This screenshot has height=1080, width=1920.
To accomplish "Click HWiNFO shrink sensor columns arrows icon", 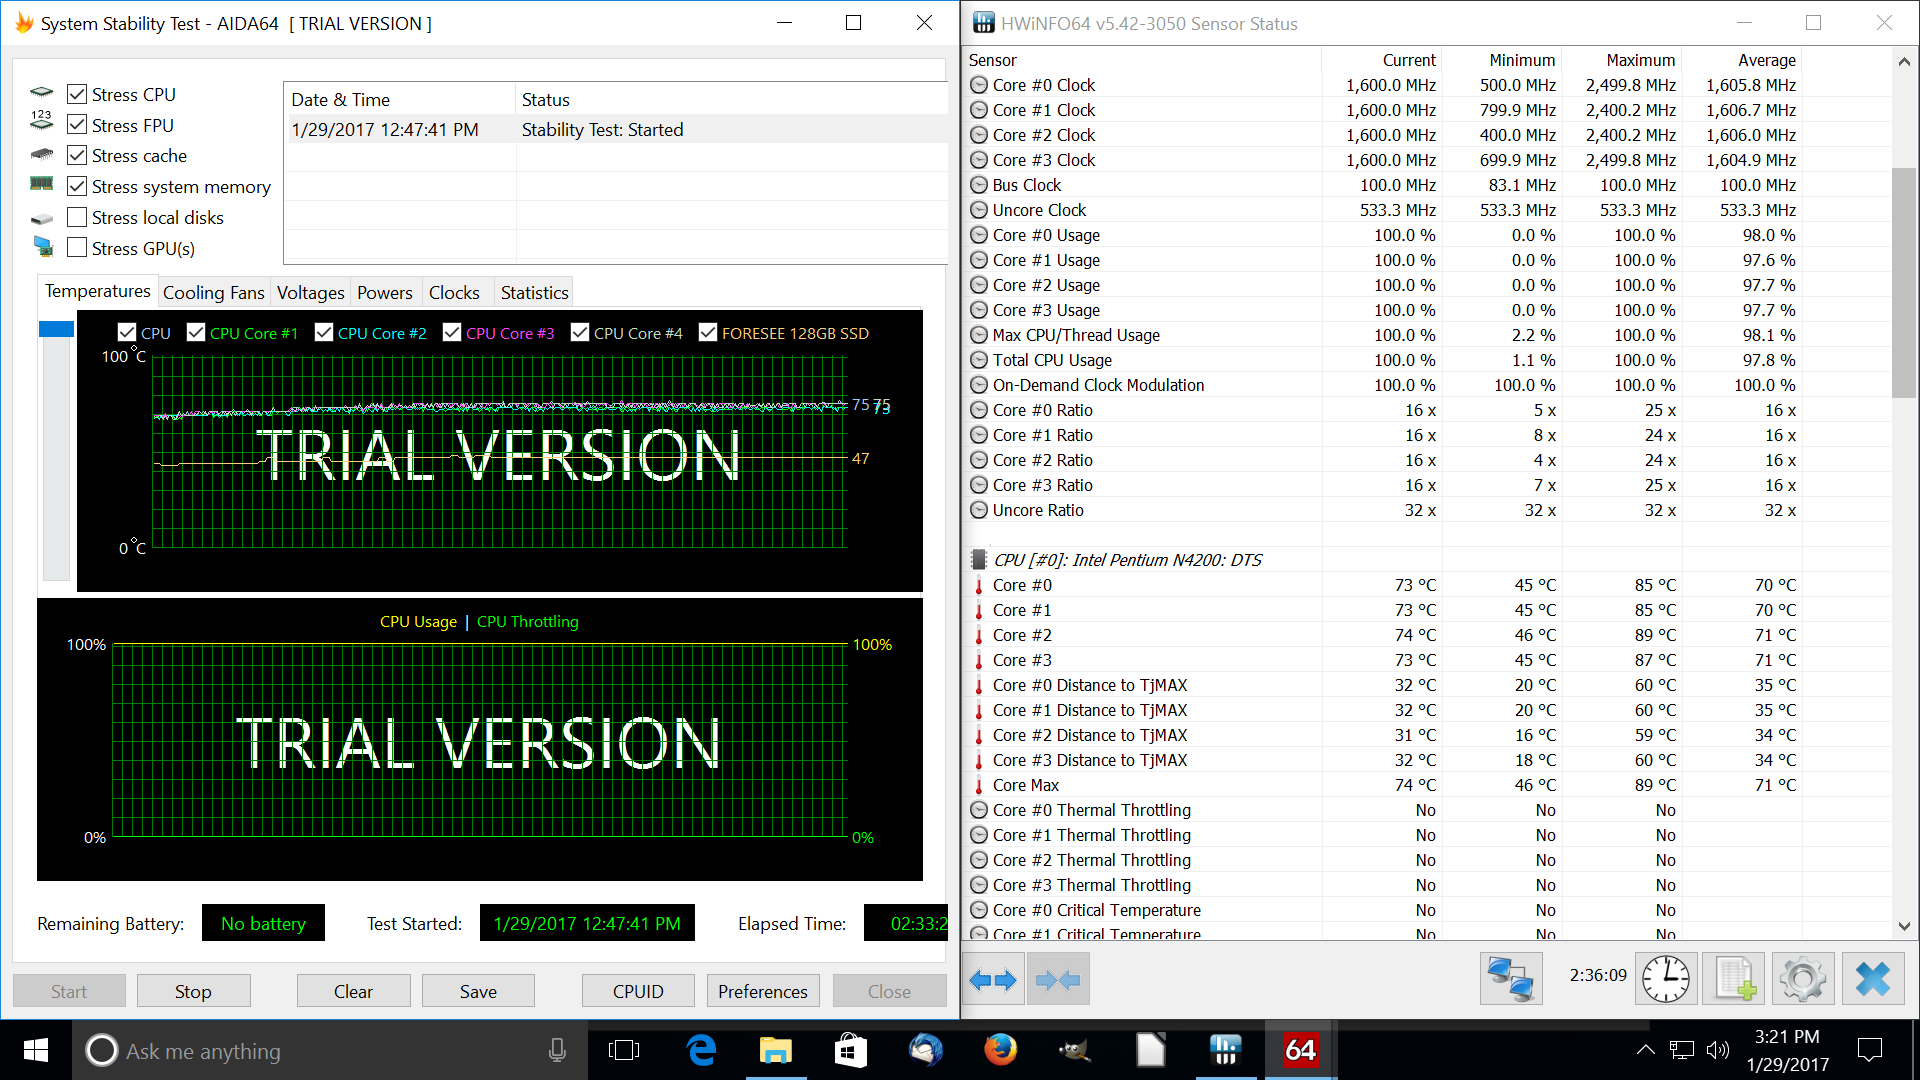I will click(1058, 979).
